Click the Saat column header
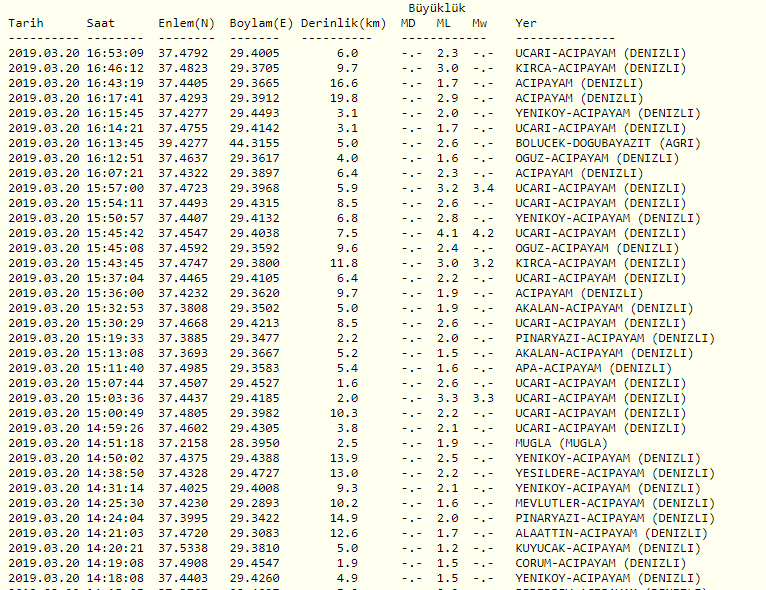Image resolution: width=766 pixels, height=590 pixels. coord(101,23)
